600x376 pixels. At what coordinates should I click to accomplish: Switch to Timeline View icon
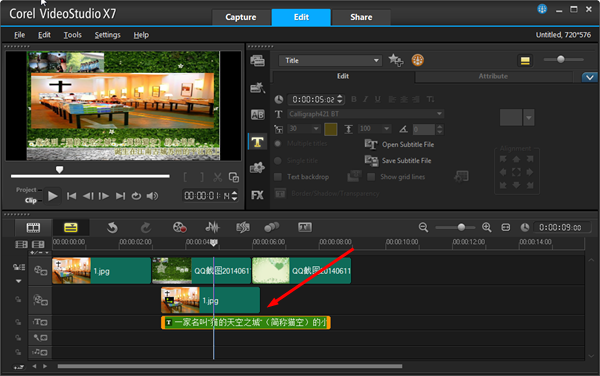[71, 228]
